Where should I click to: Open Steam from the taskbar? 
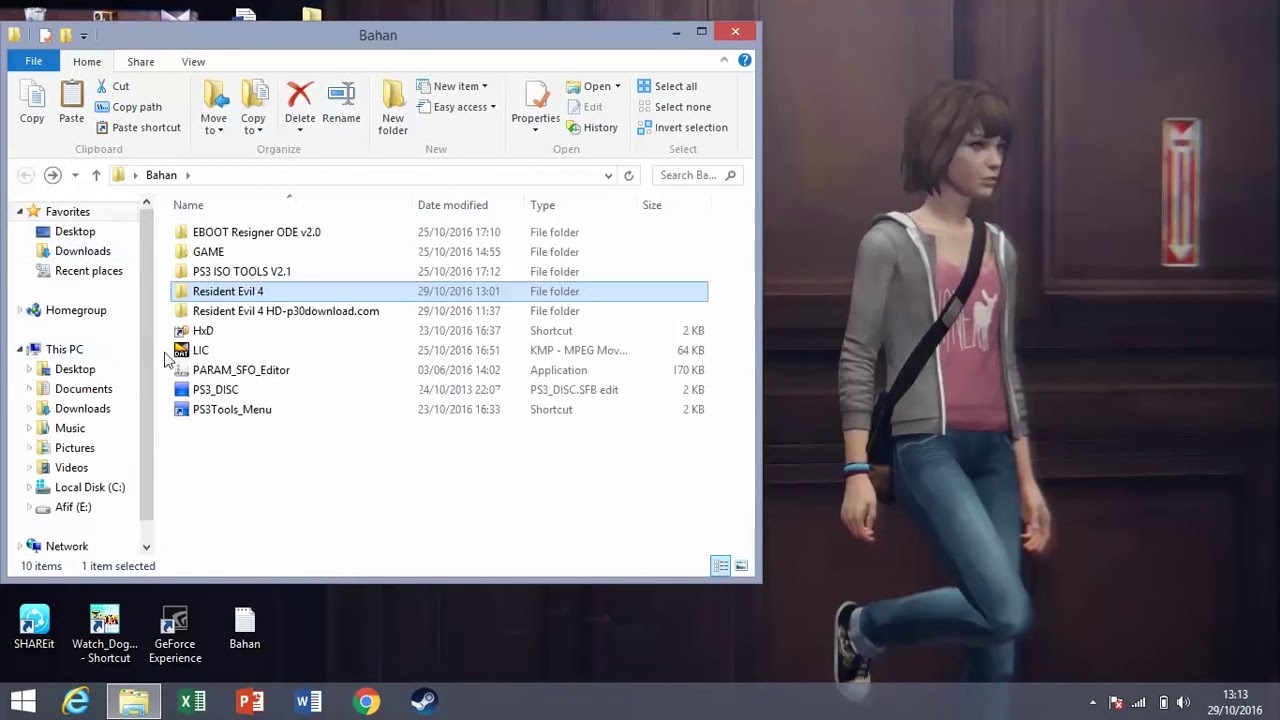pos(424,702)
